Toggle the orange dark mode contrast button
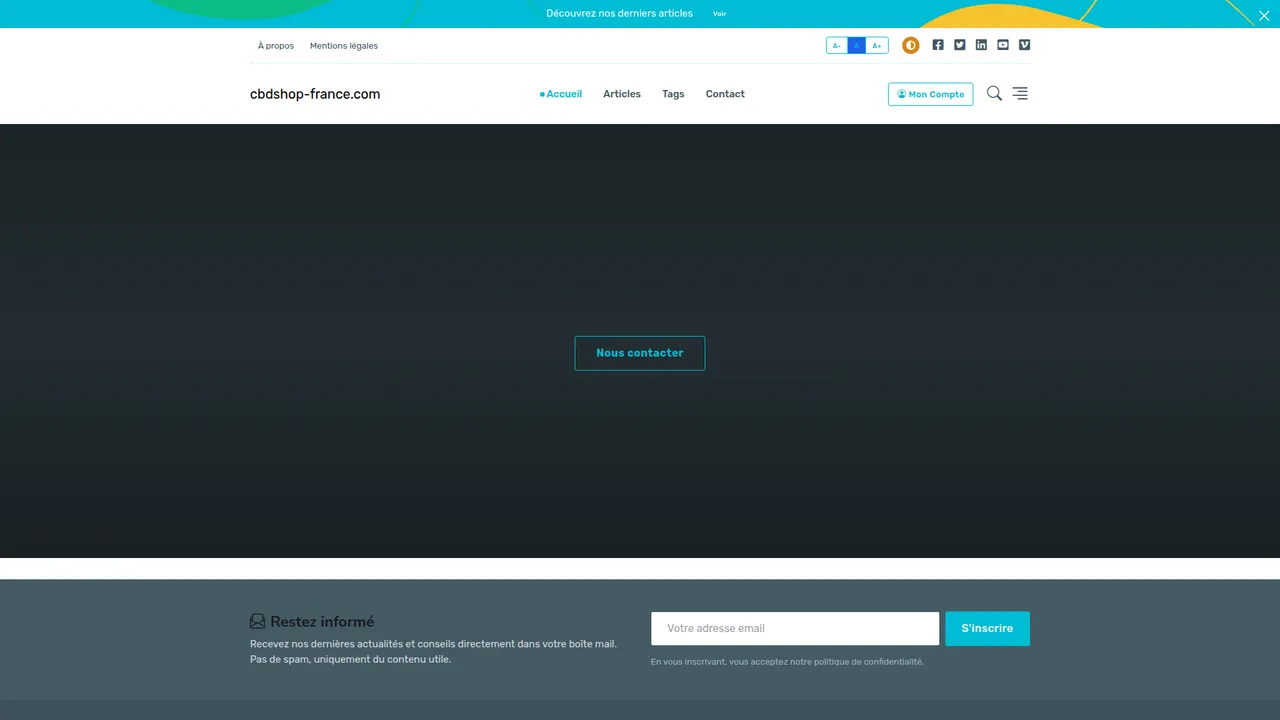1280x720 pixels. [x=911, y=45]
